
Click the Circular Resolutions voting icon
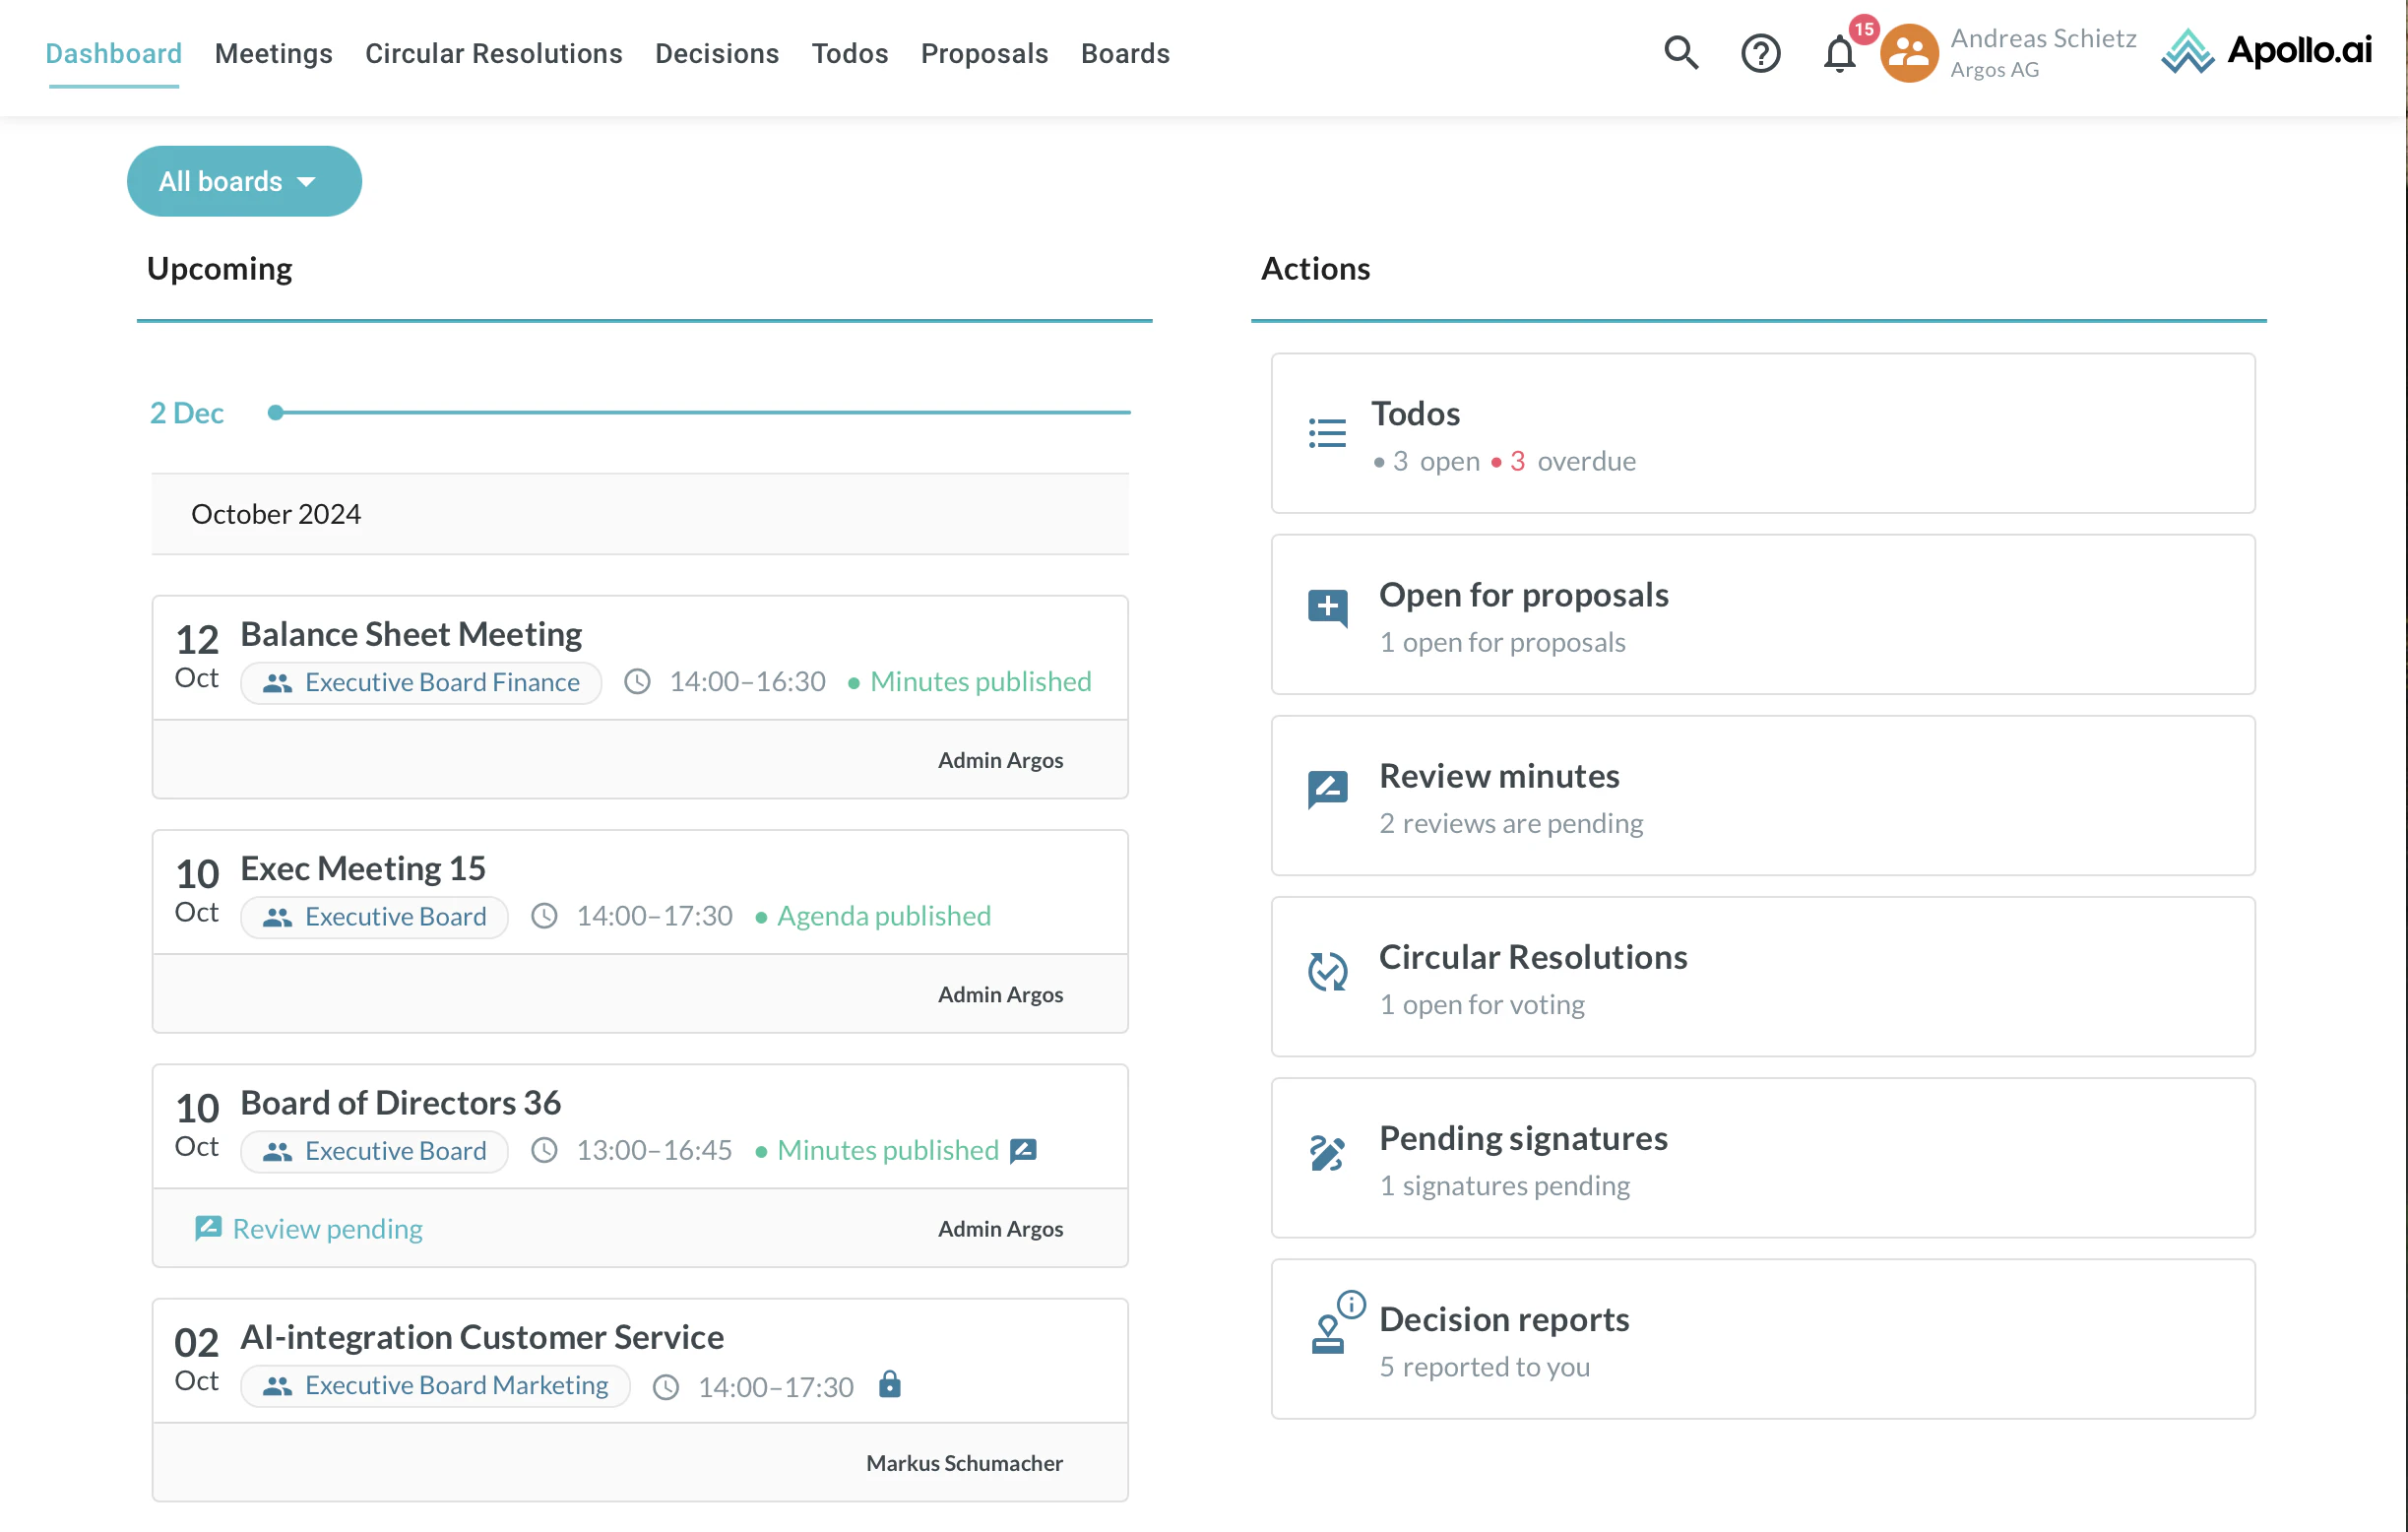(x=1326, y=971)
